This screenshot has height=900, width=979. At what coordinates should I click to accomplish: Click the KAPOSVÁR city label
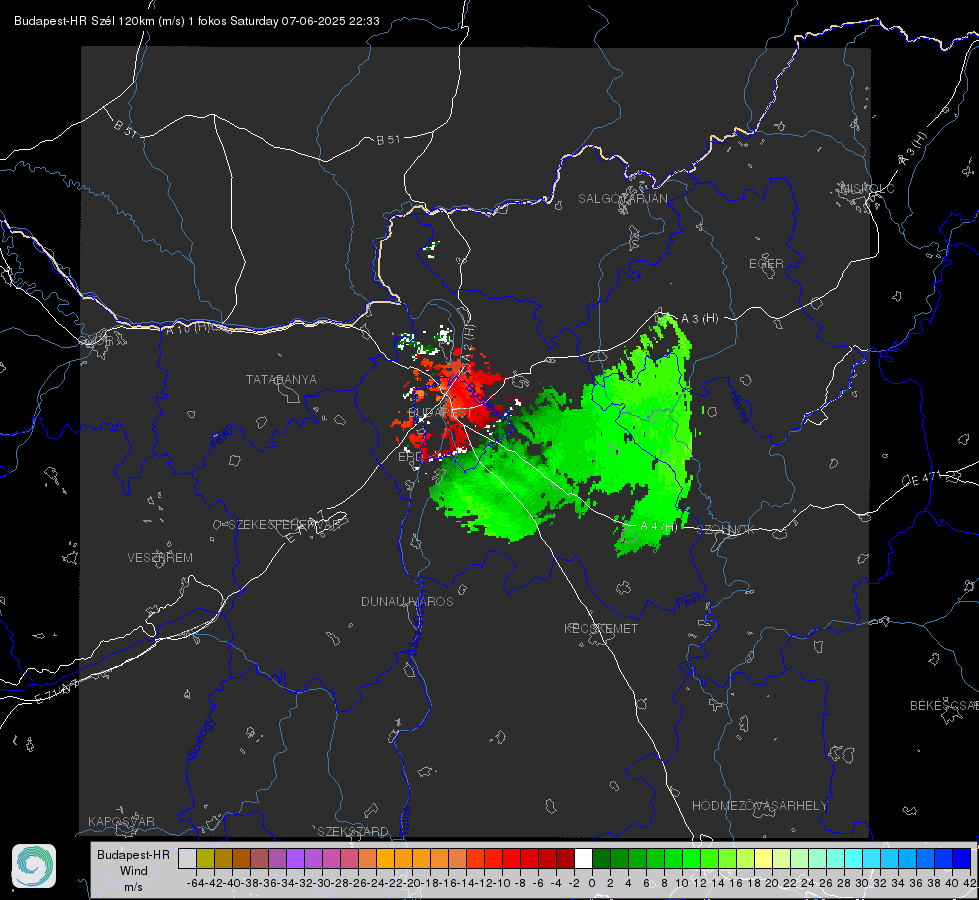pos(121,821)
